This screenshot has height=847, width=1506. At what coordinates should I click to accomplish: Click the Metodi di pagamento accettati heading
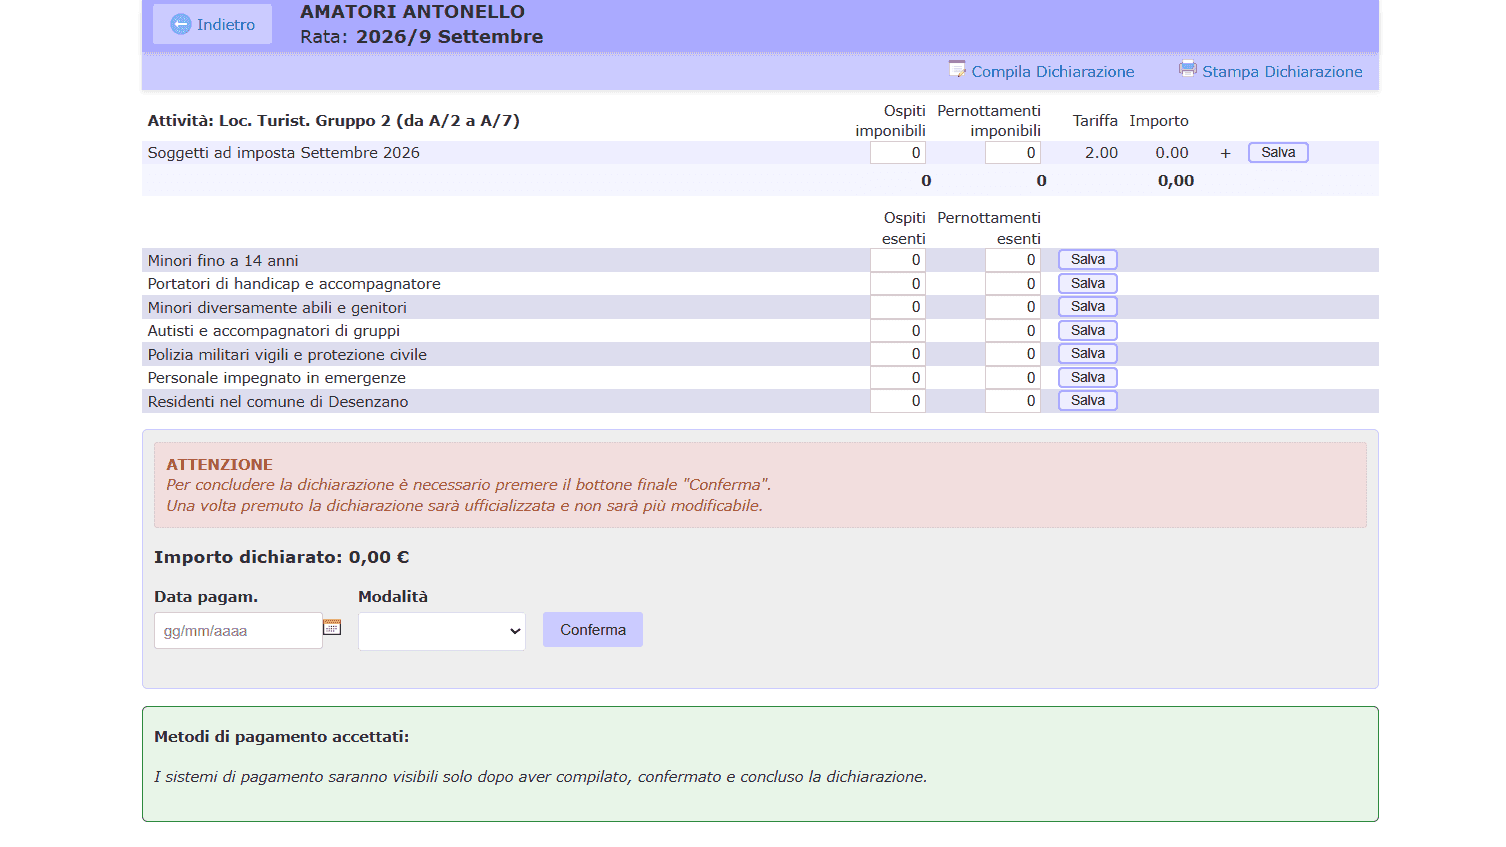pyautogui.click(x=282, y=737)
